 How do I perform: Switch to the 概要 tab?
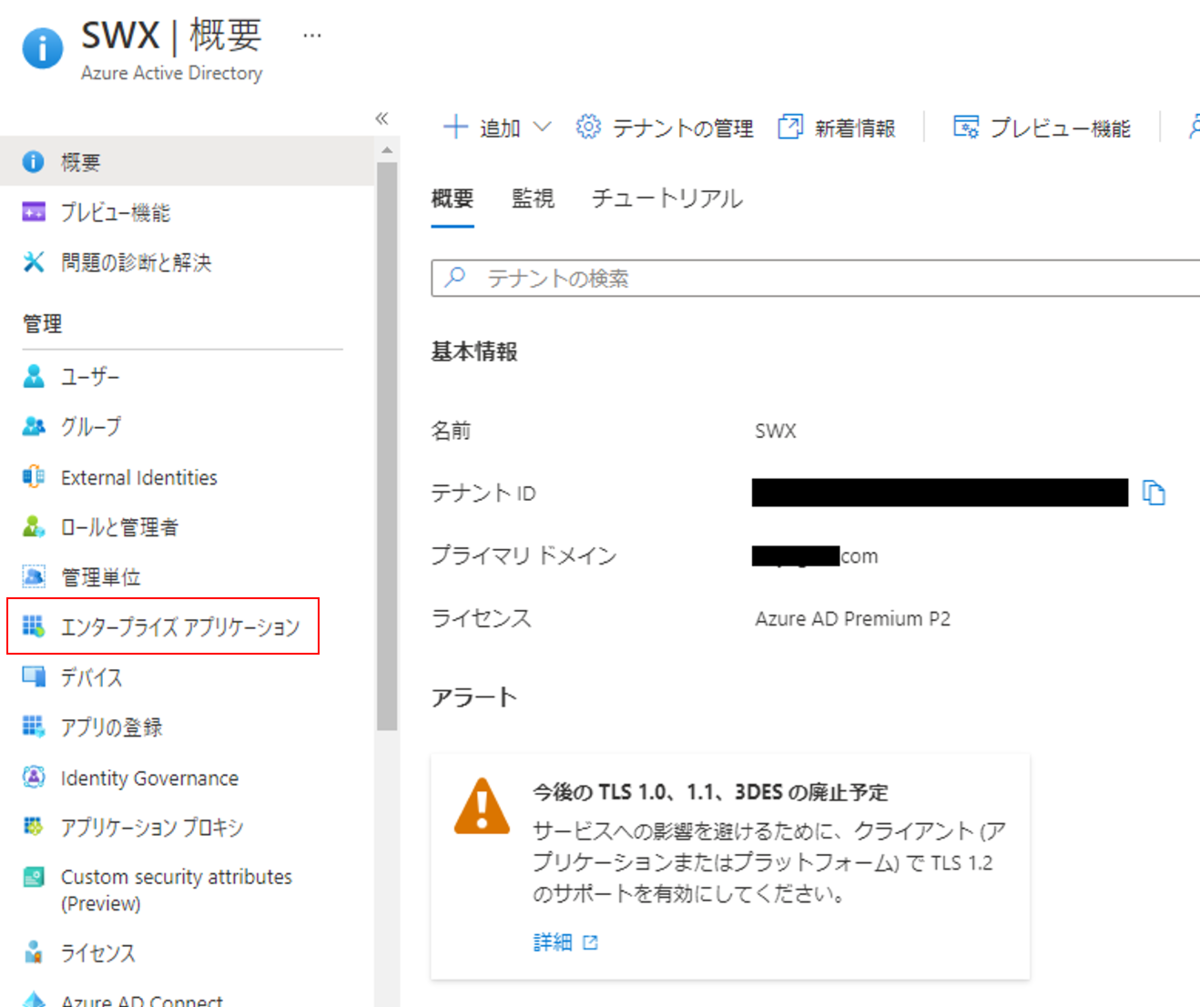point(452,198)
